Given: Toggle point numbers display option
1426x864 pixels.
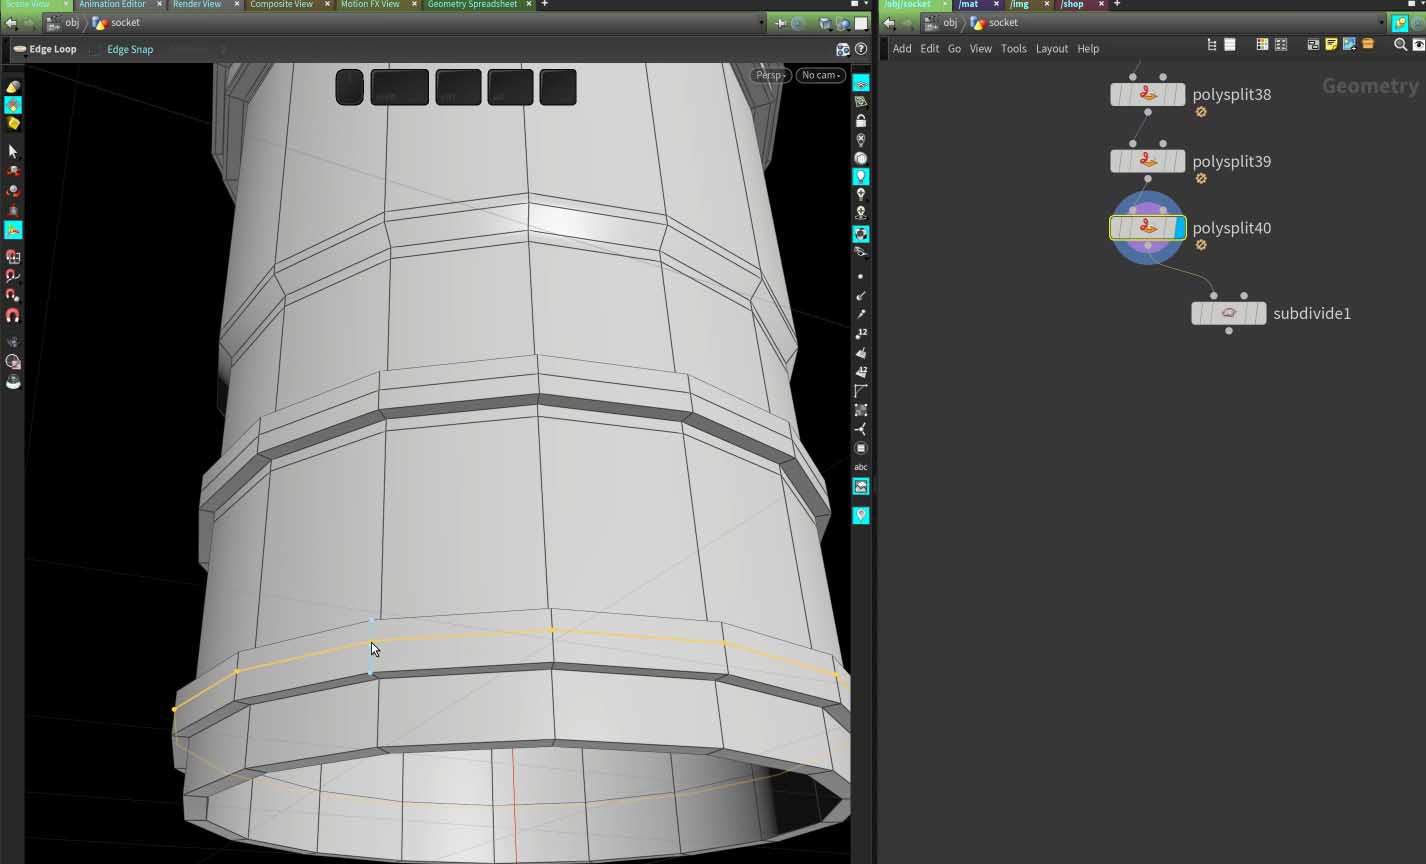Looking at the screenshot, I should (861, 333).
